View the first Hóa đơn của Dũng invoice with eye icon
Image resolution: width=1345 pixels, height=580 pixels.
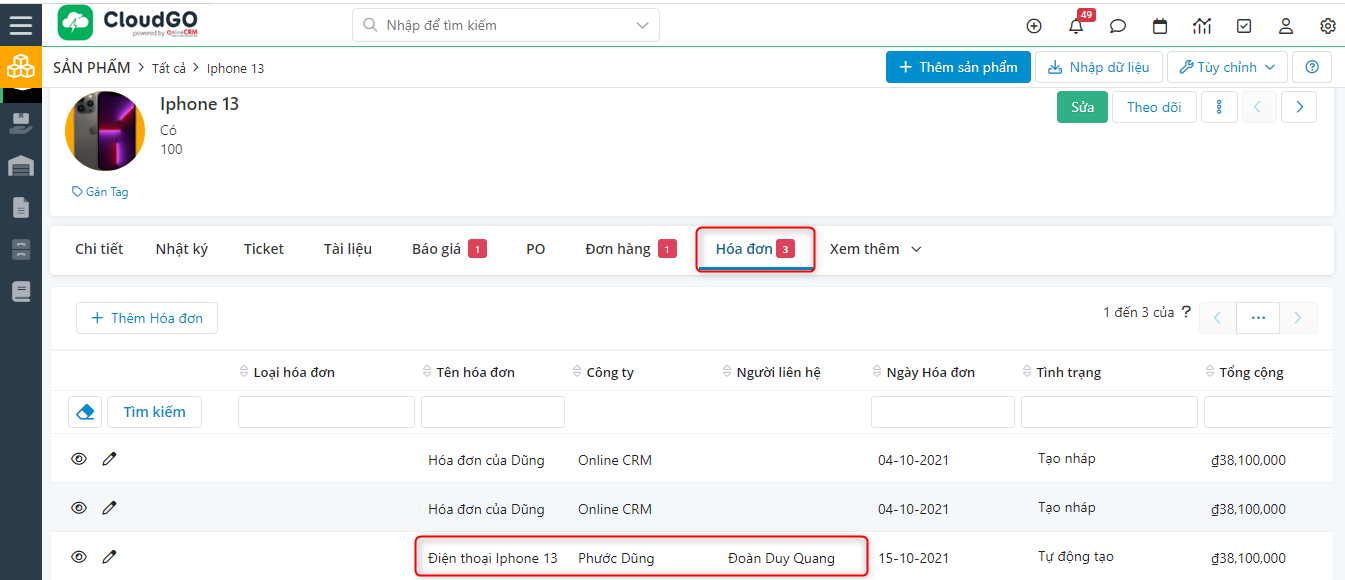[79, 459]
